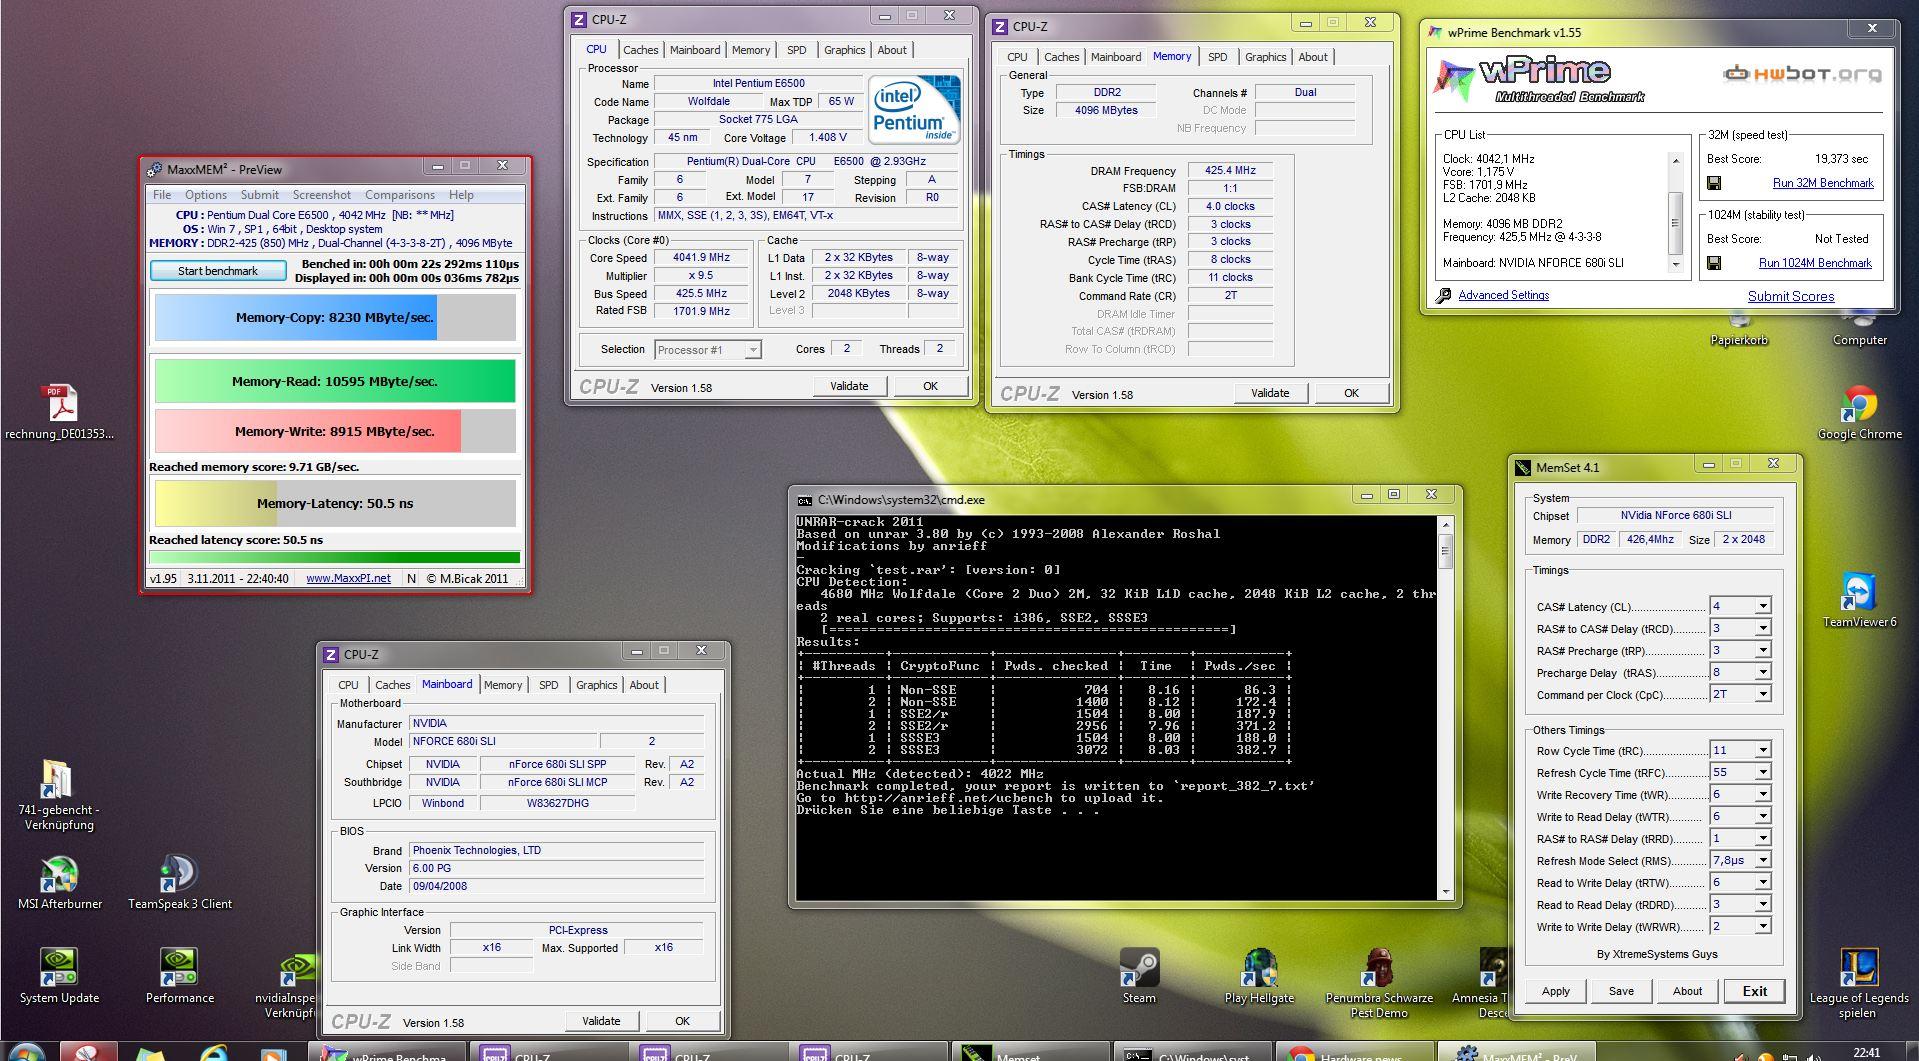Click the Core Voltage field showing 1.408 V
This screenshot has width=1919, height=1061.
click(828, 138)
